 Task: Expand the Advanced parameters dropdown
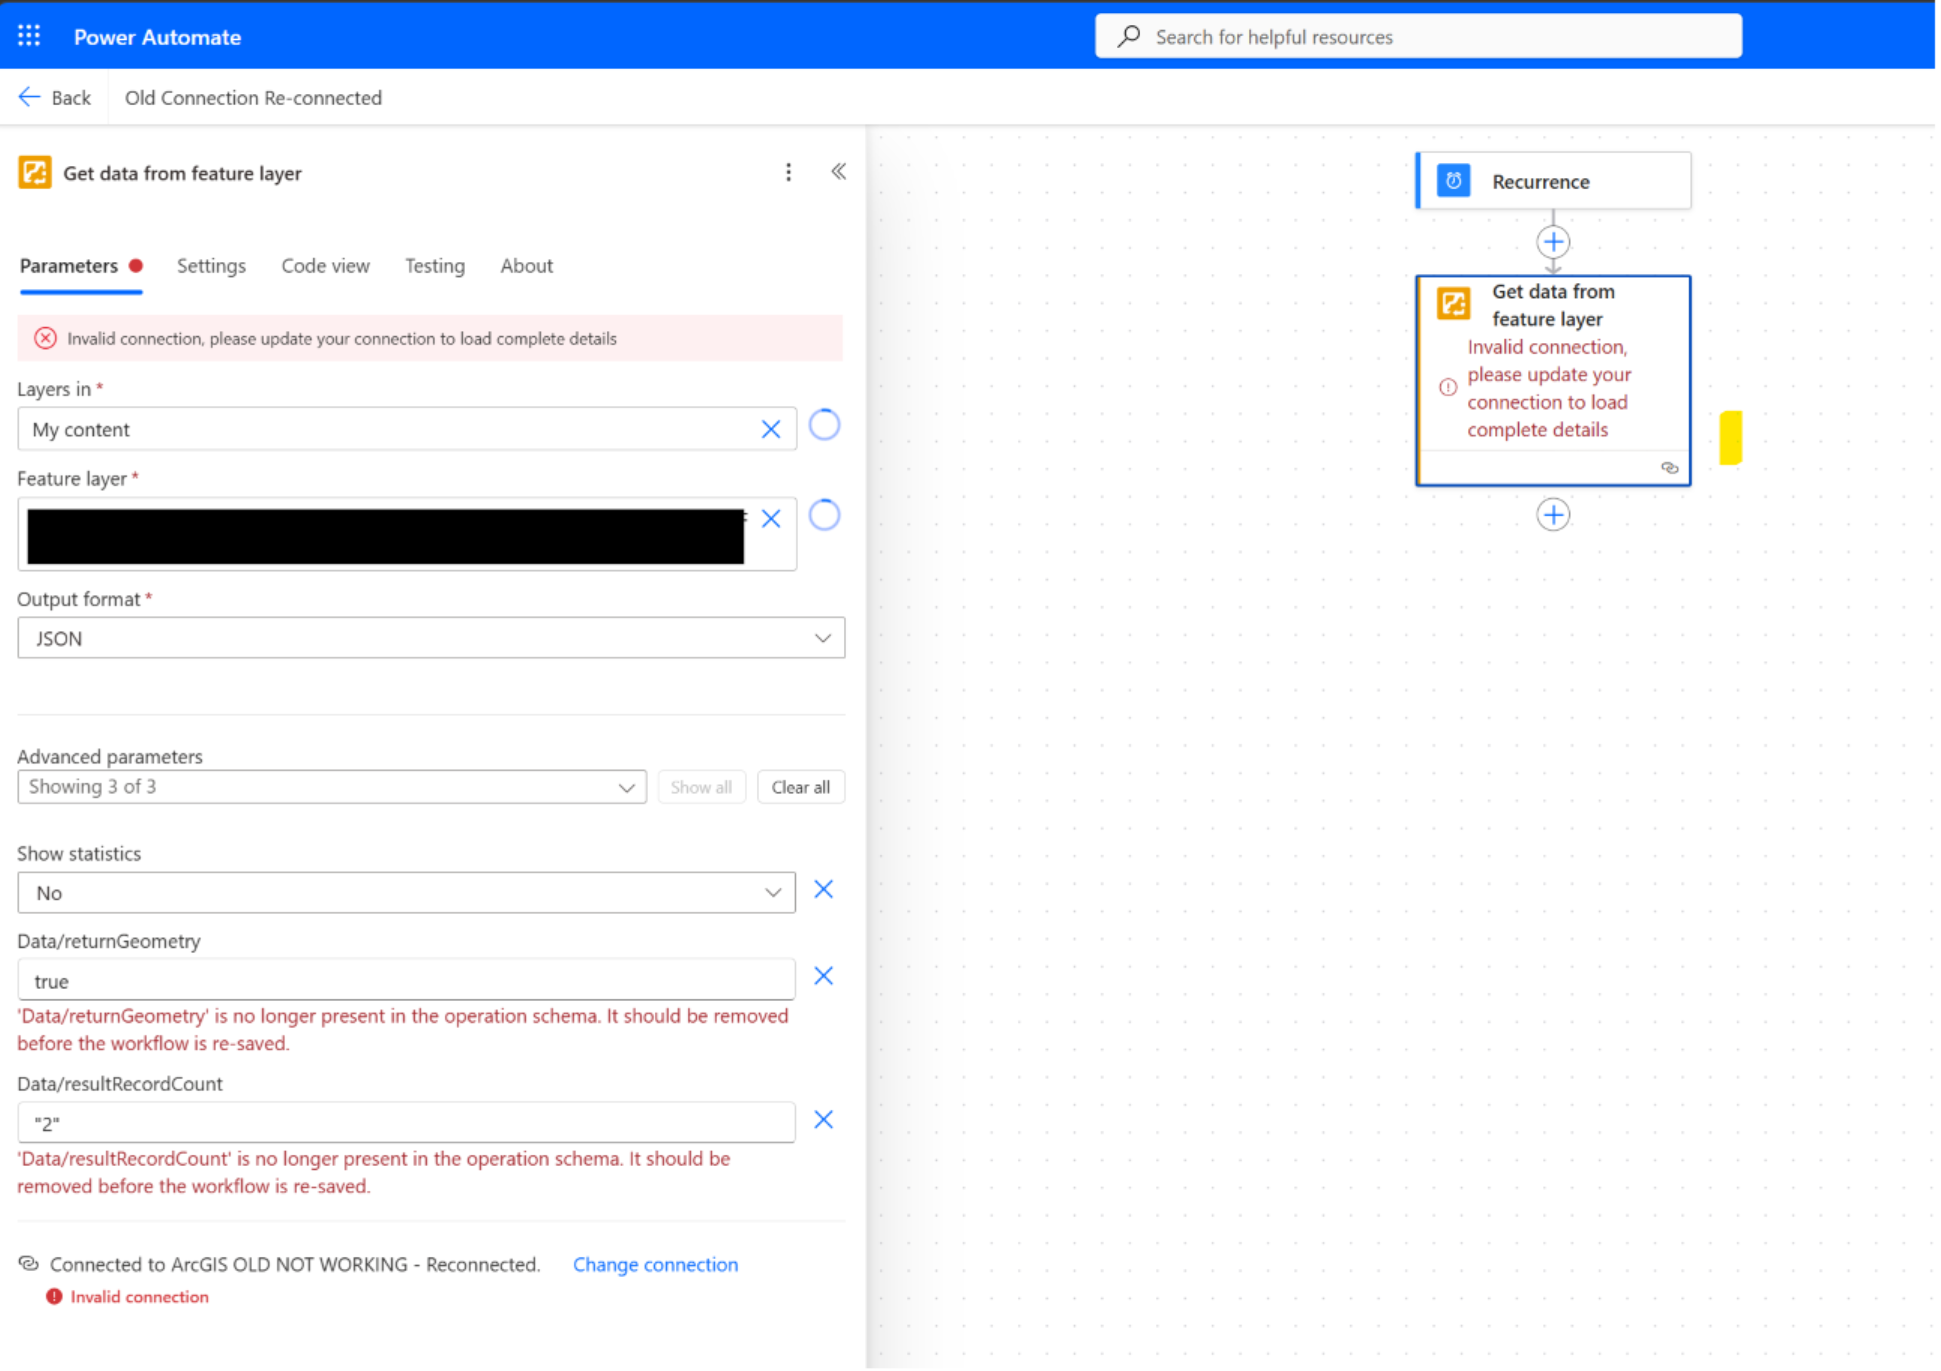332,787
